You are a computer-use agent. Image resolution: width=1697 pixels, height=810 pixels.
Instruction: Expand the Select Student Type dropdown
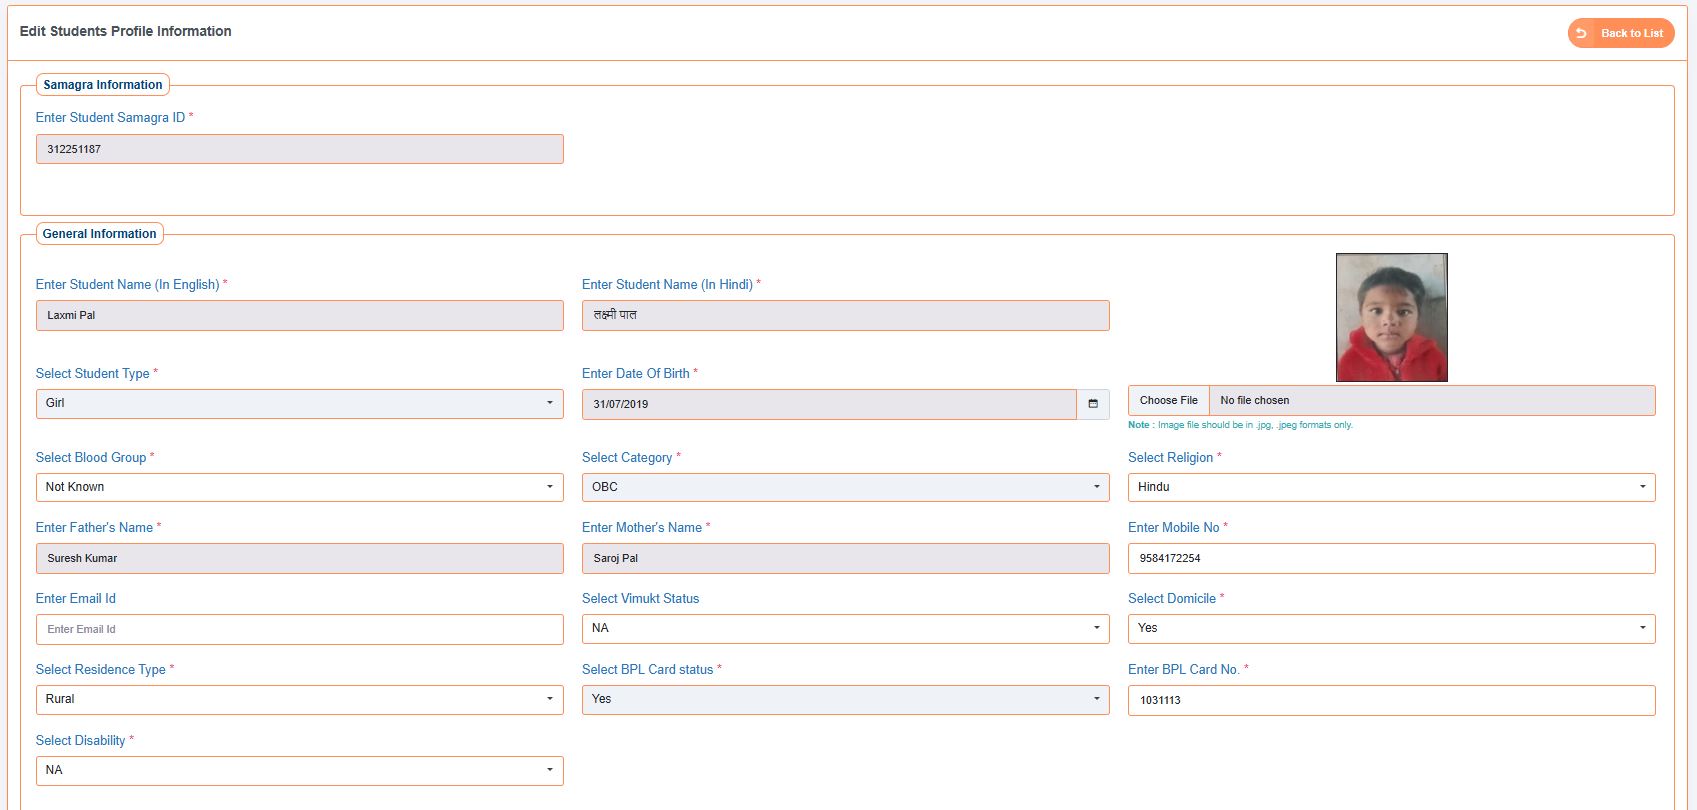tap(299, 403)
